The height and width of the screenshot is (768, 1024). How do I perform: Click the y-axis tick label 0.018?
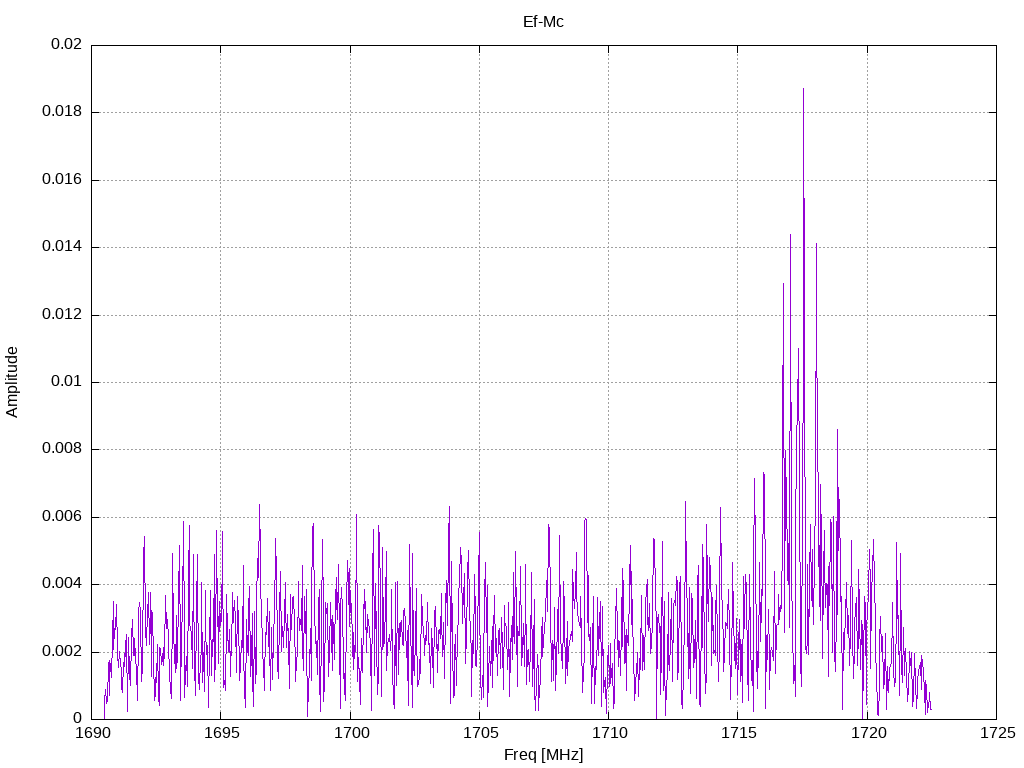coord(62,111)
